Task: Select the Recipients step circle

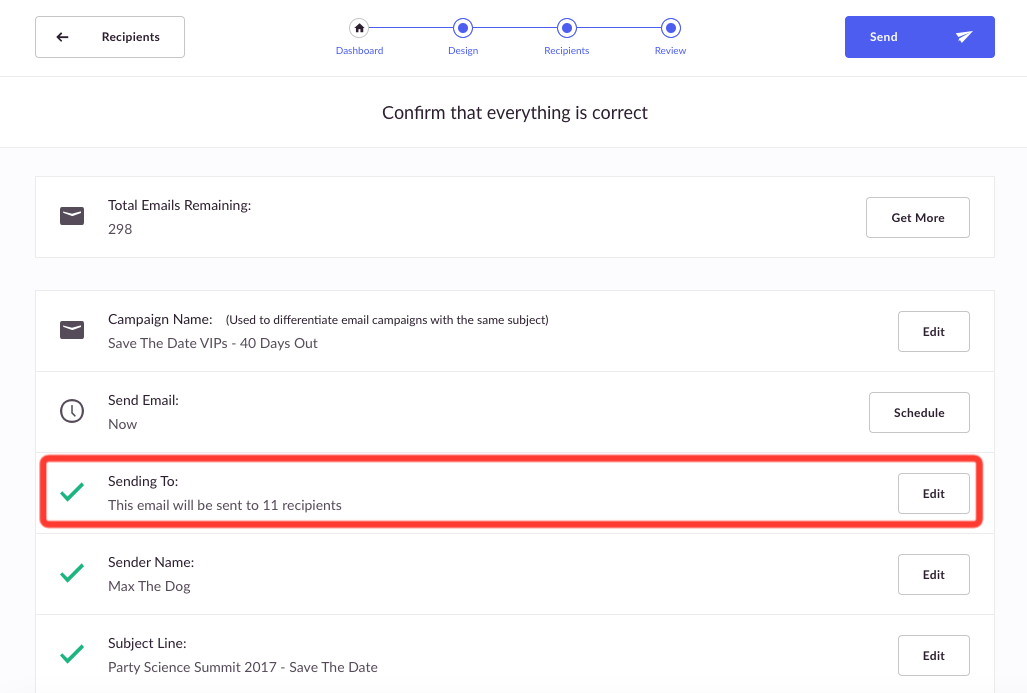Action: pos(567,28)
